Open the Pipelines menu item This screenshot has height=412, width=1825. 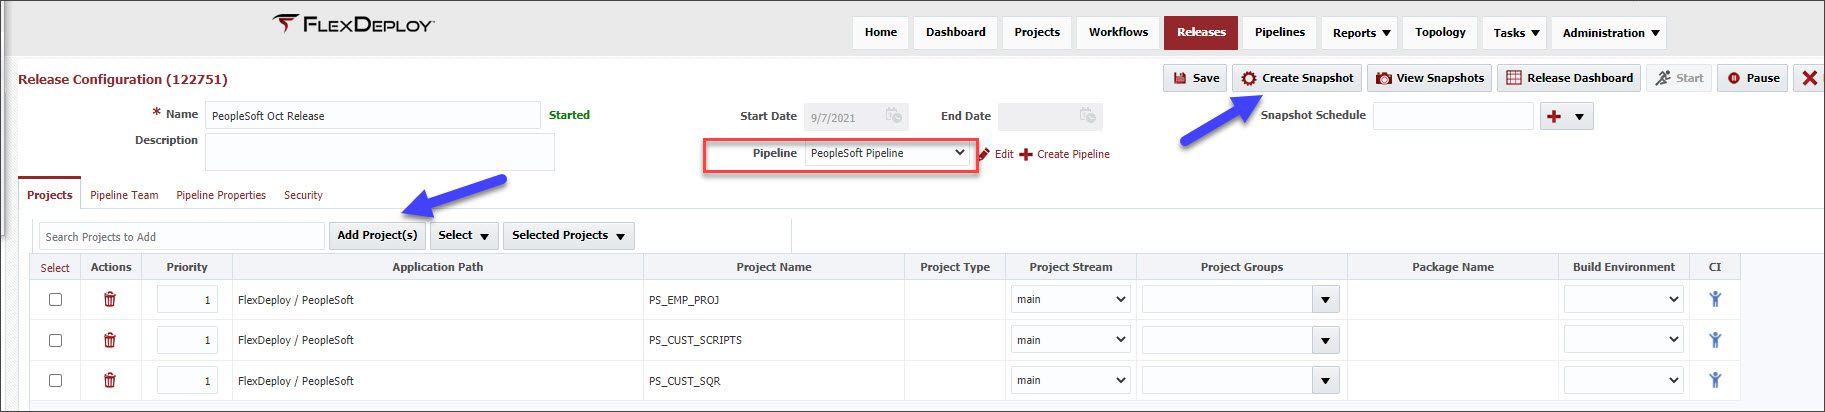1280,32
